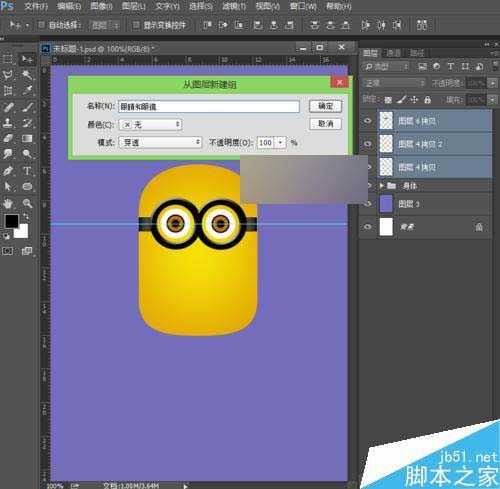
Task: Select the Zoom tool in toolbox
Action: tap(27, 203)
